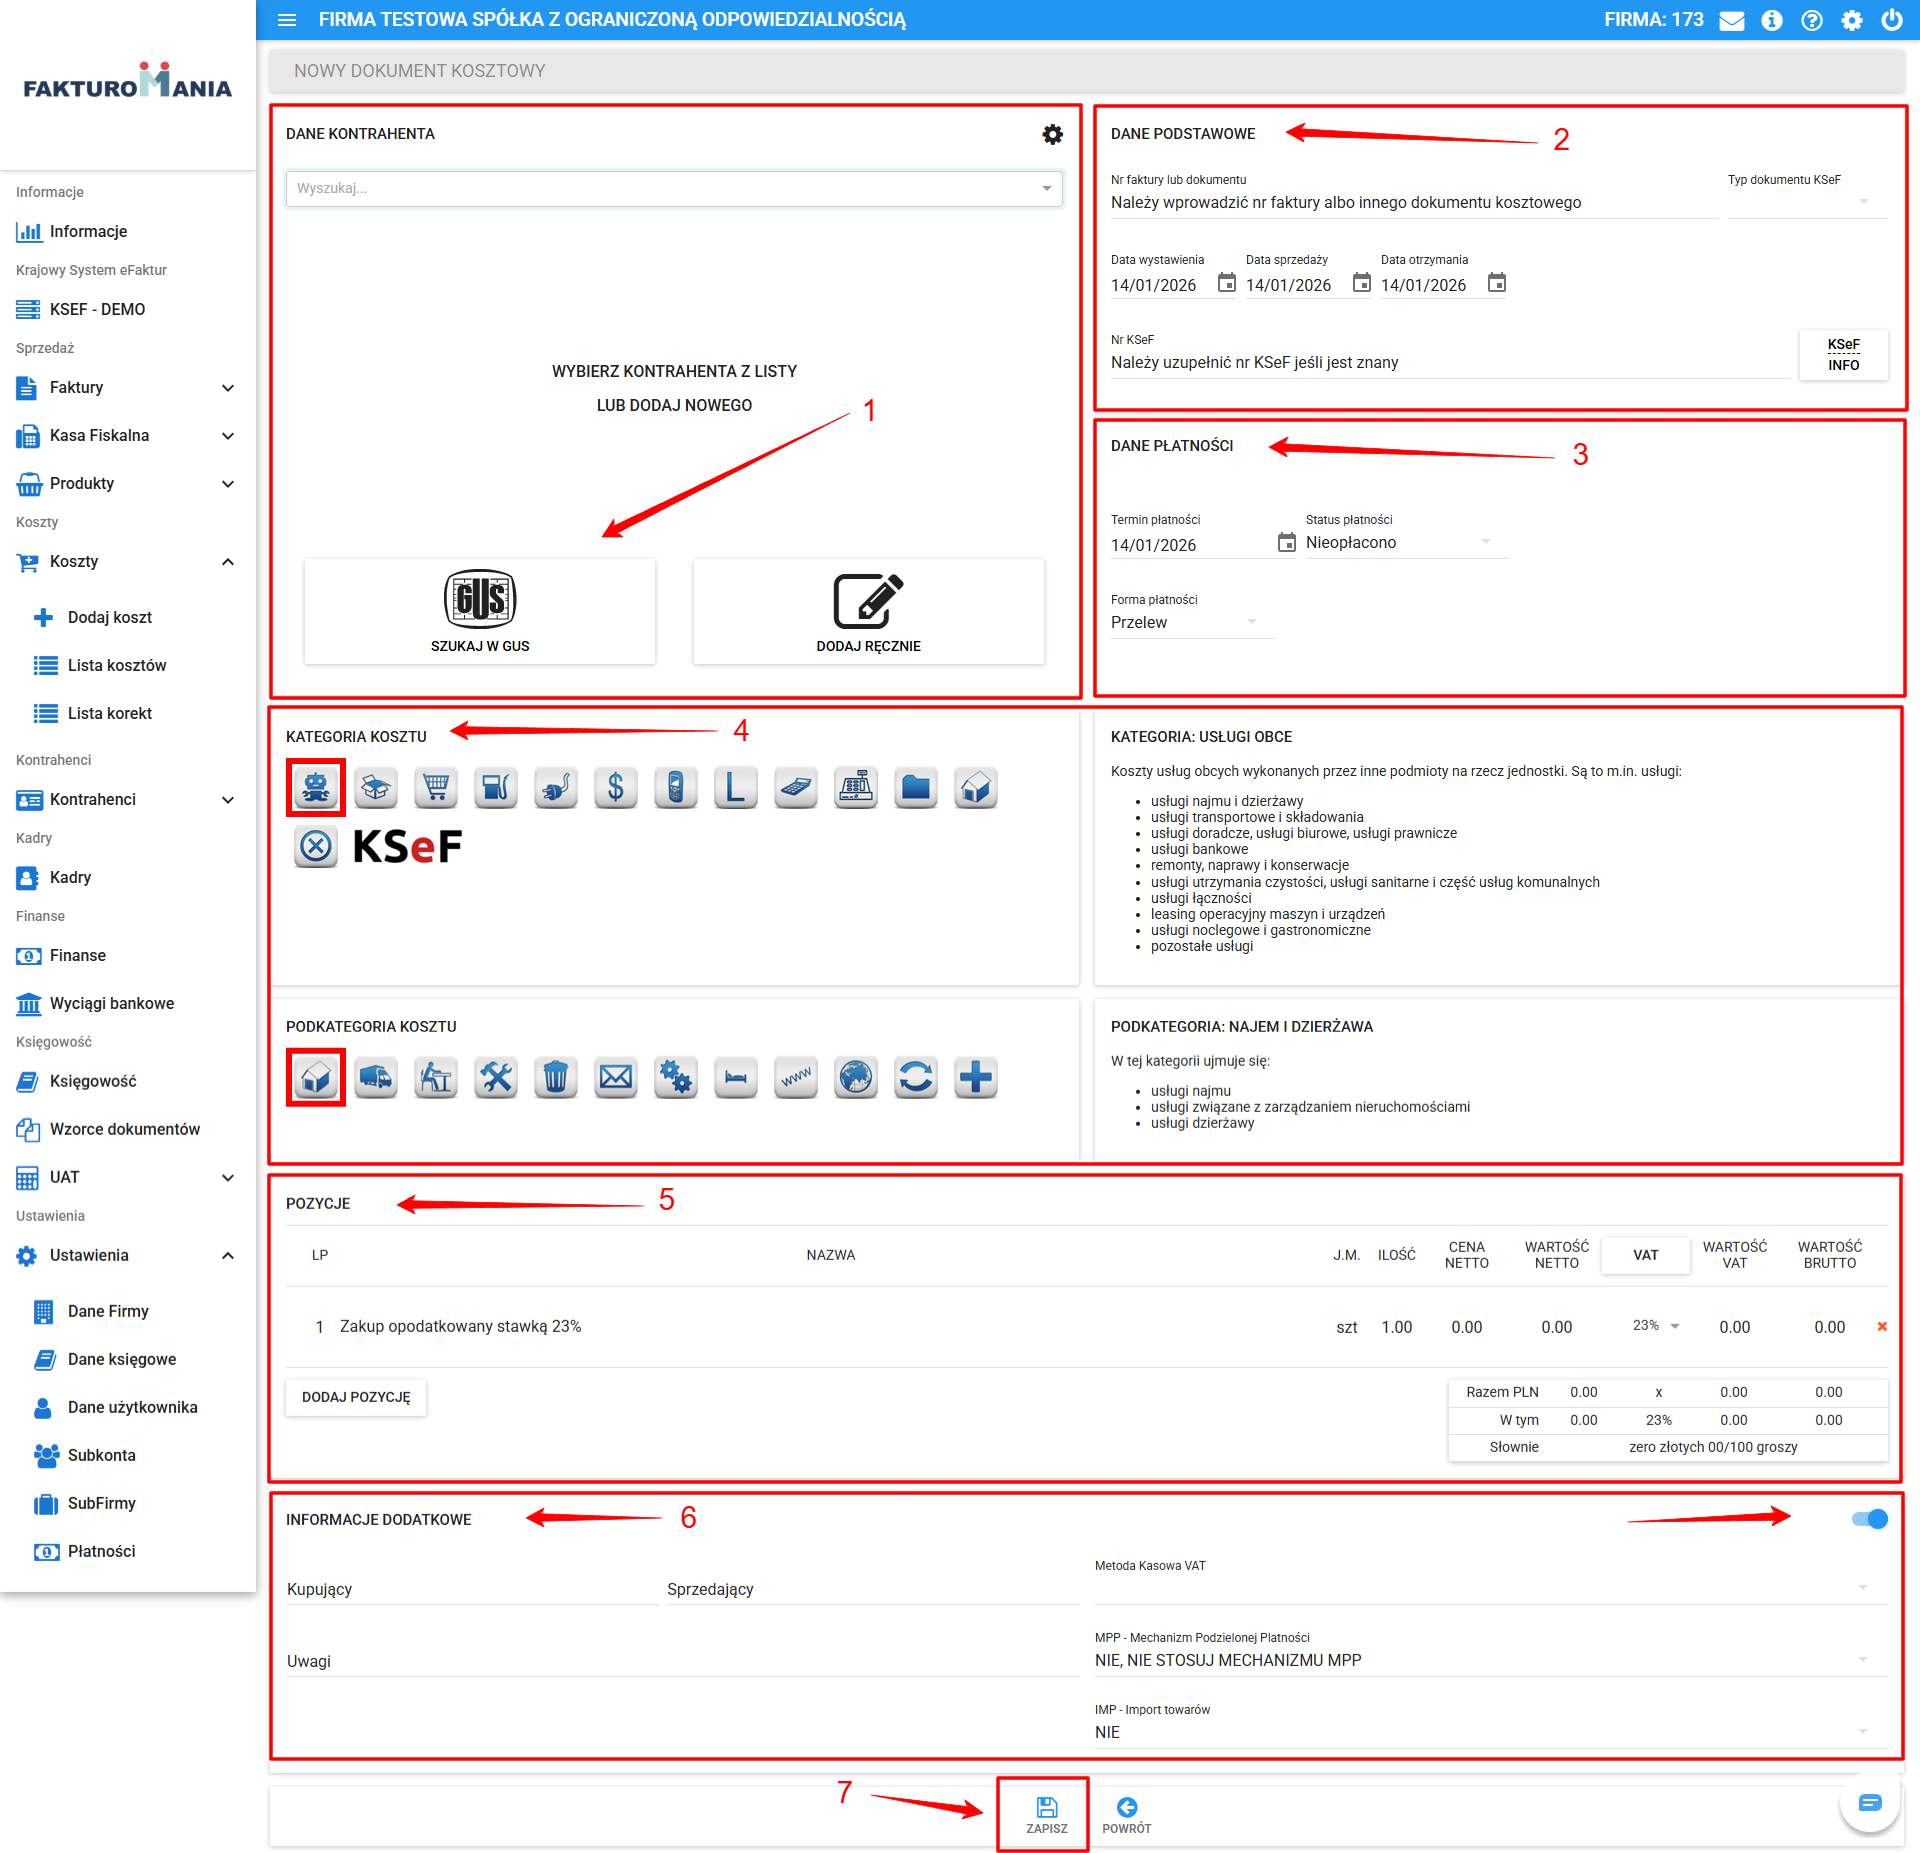1920x1853 pixels.
Task: Open Dane Firmy settings item
Action: (108, 1311)
